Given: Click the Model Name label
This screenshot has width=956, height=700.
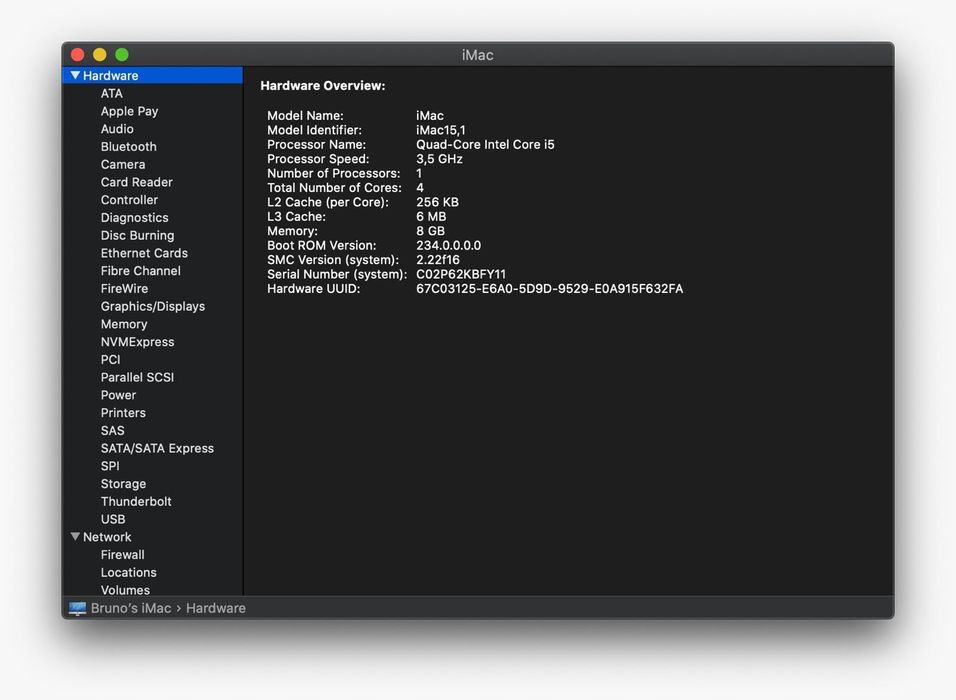Looking at the screenshot, I should click(305, 115).
